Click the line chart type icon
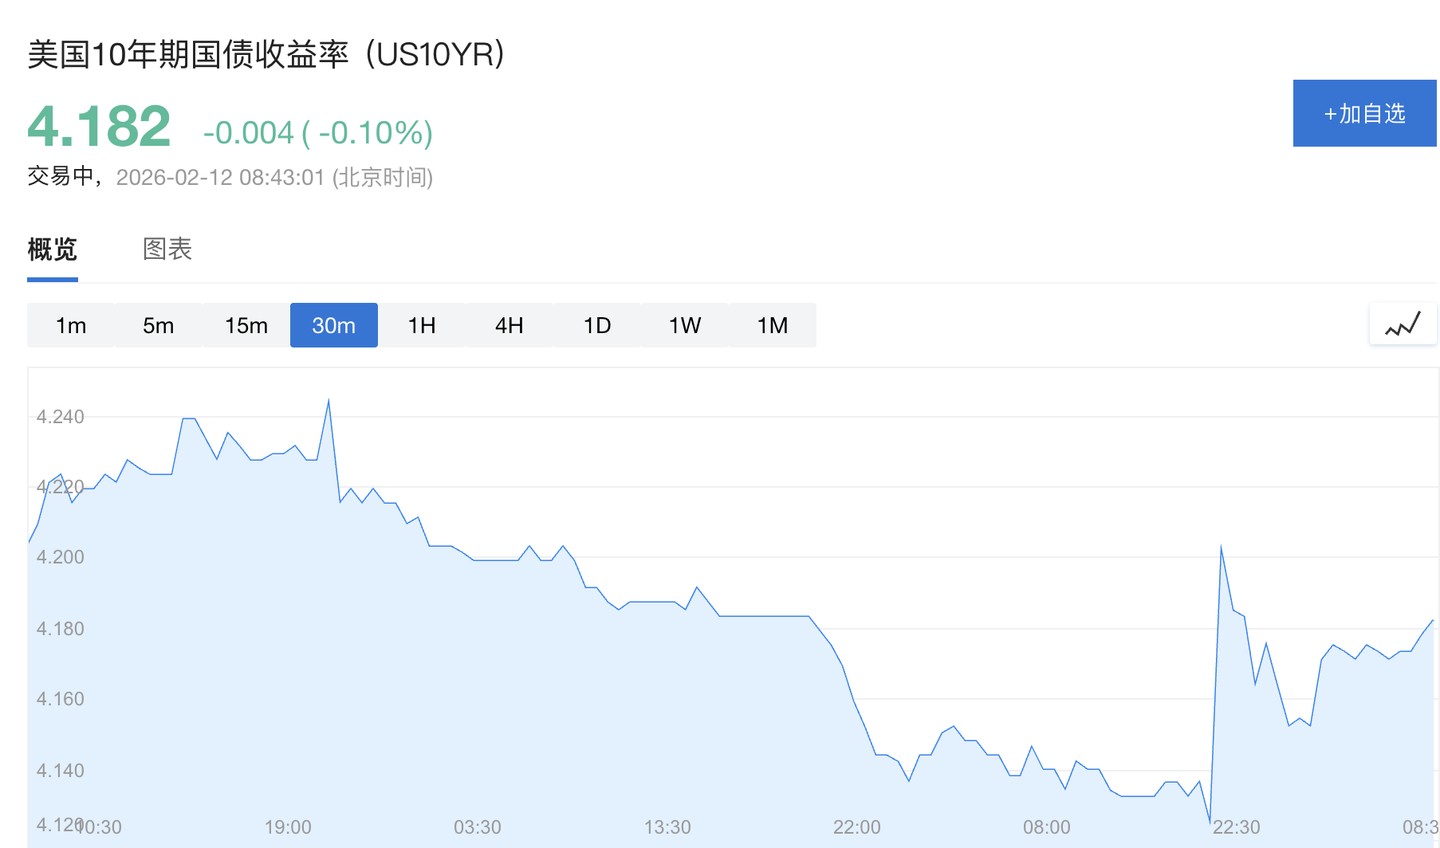Image resolution: width=1440 pixels, height=848 pixels. [x=1402, y=325]
